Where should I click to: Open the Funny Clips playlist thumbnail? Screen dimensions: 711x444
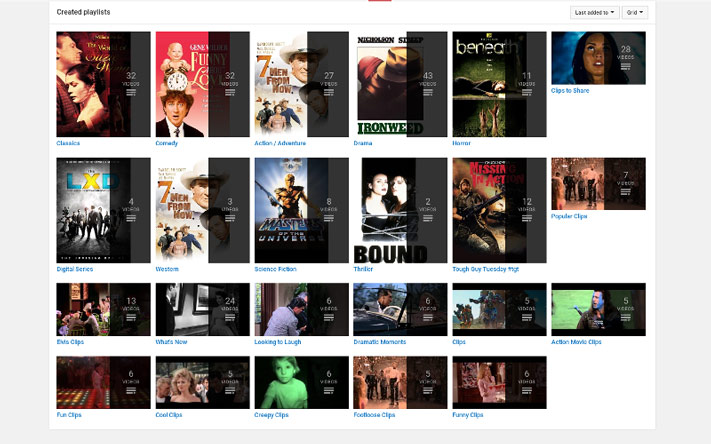(500, 382)
